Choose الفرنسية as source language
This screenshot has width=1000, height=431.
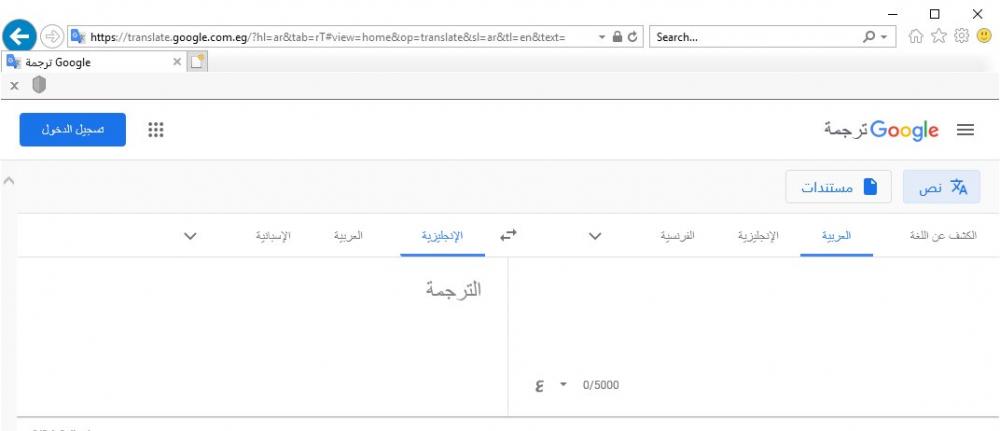point(677,236)
